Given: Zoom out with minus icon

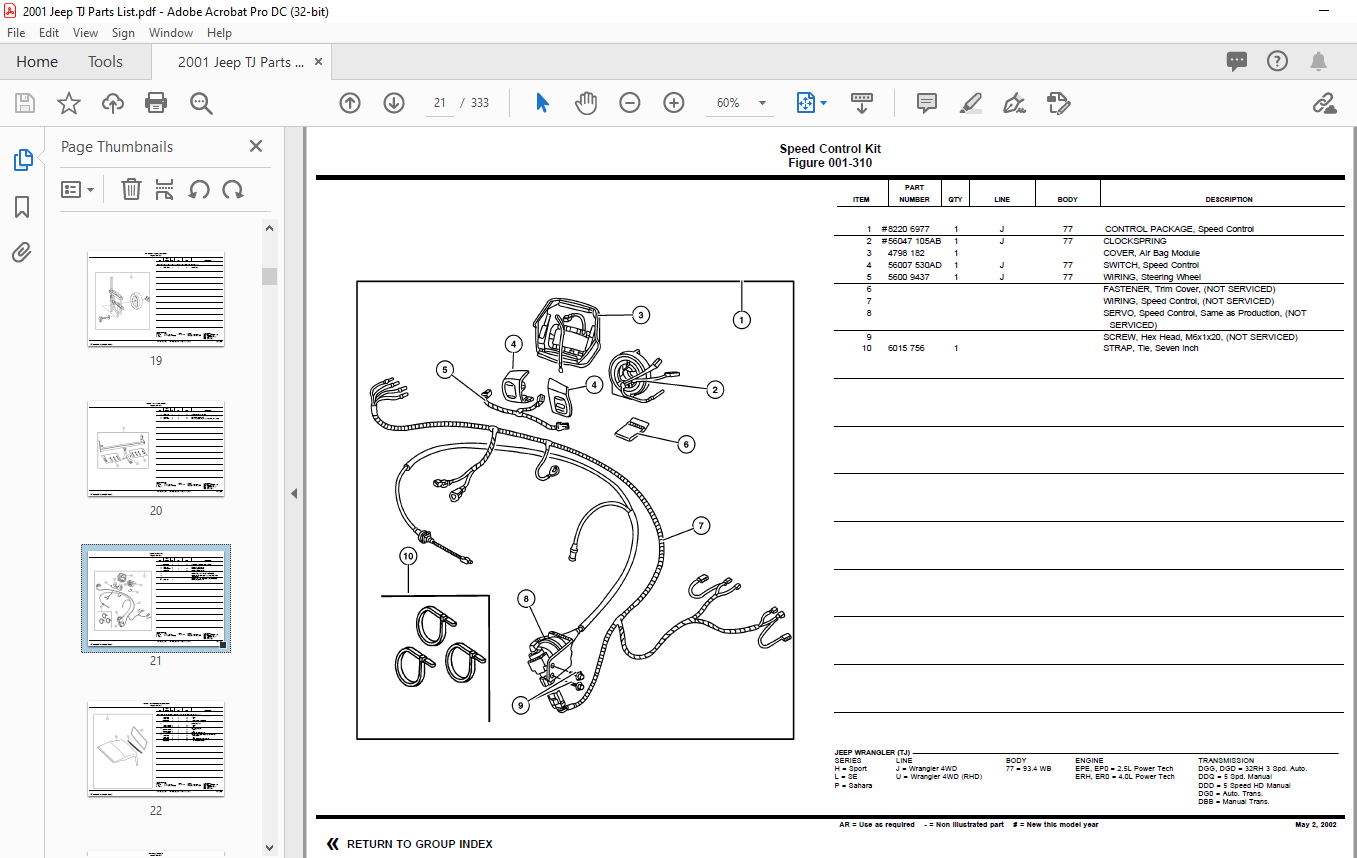Looking at the screenshot, I should click(630, 103).
